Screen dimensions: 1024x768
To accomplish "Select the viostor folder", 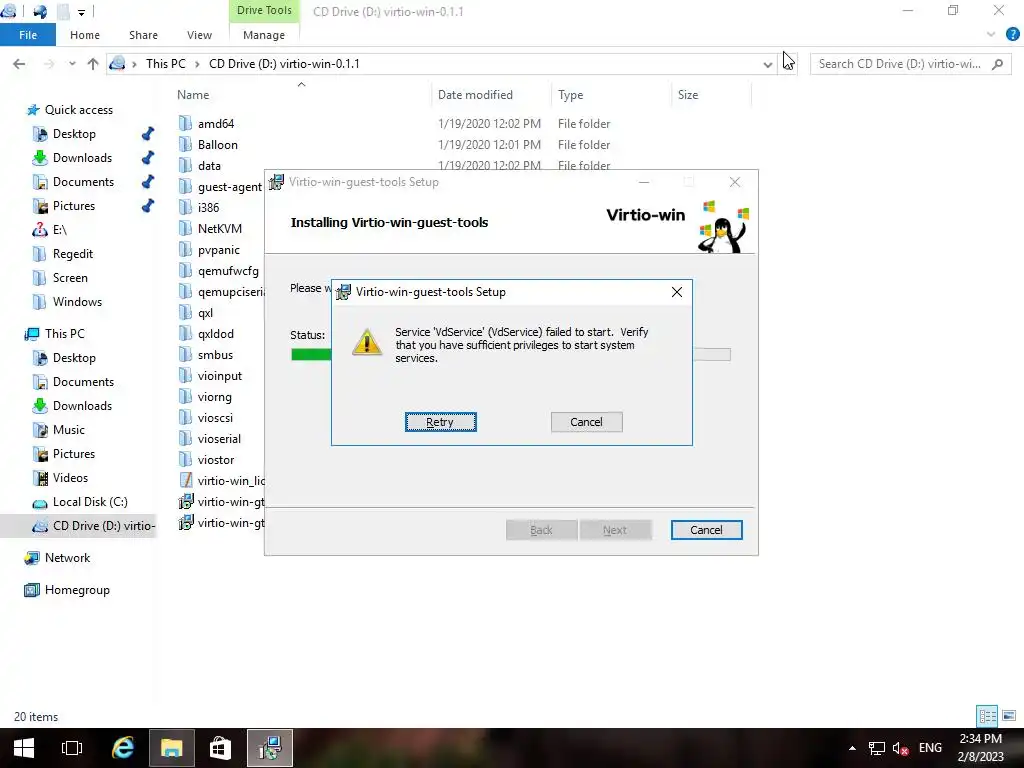I will click(x=216, y=460).
